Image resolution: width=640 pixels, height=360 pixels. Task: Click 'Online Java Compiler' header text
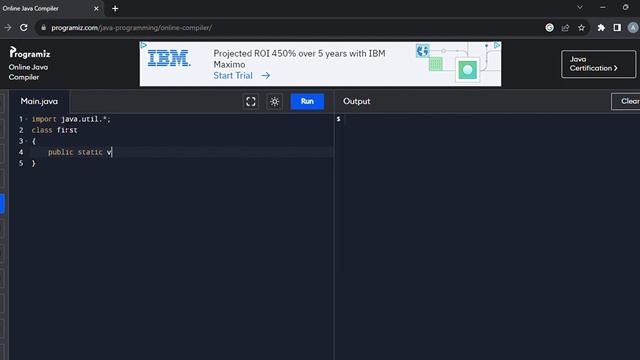point(28,72)
